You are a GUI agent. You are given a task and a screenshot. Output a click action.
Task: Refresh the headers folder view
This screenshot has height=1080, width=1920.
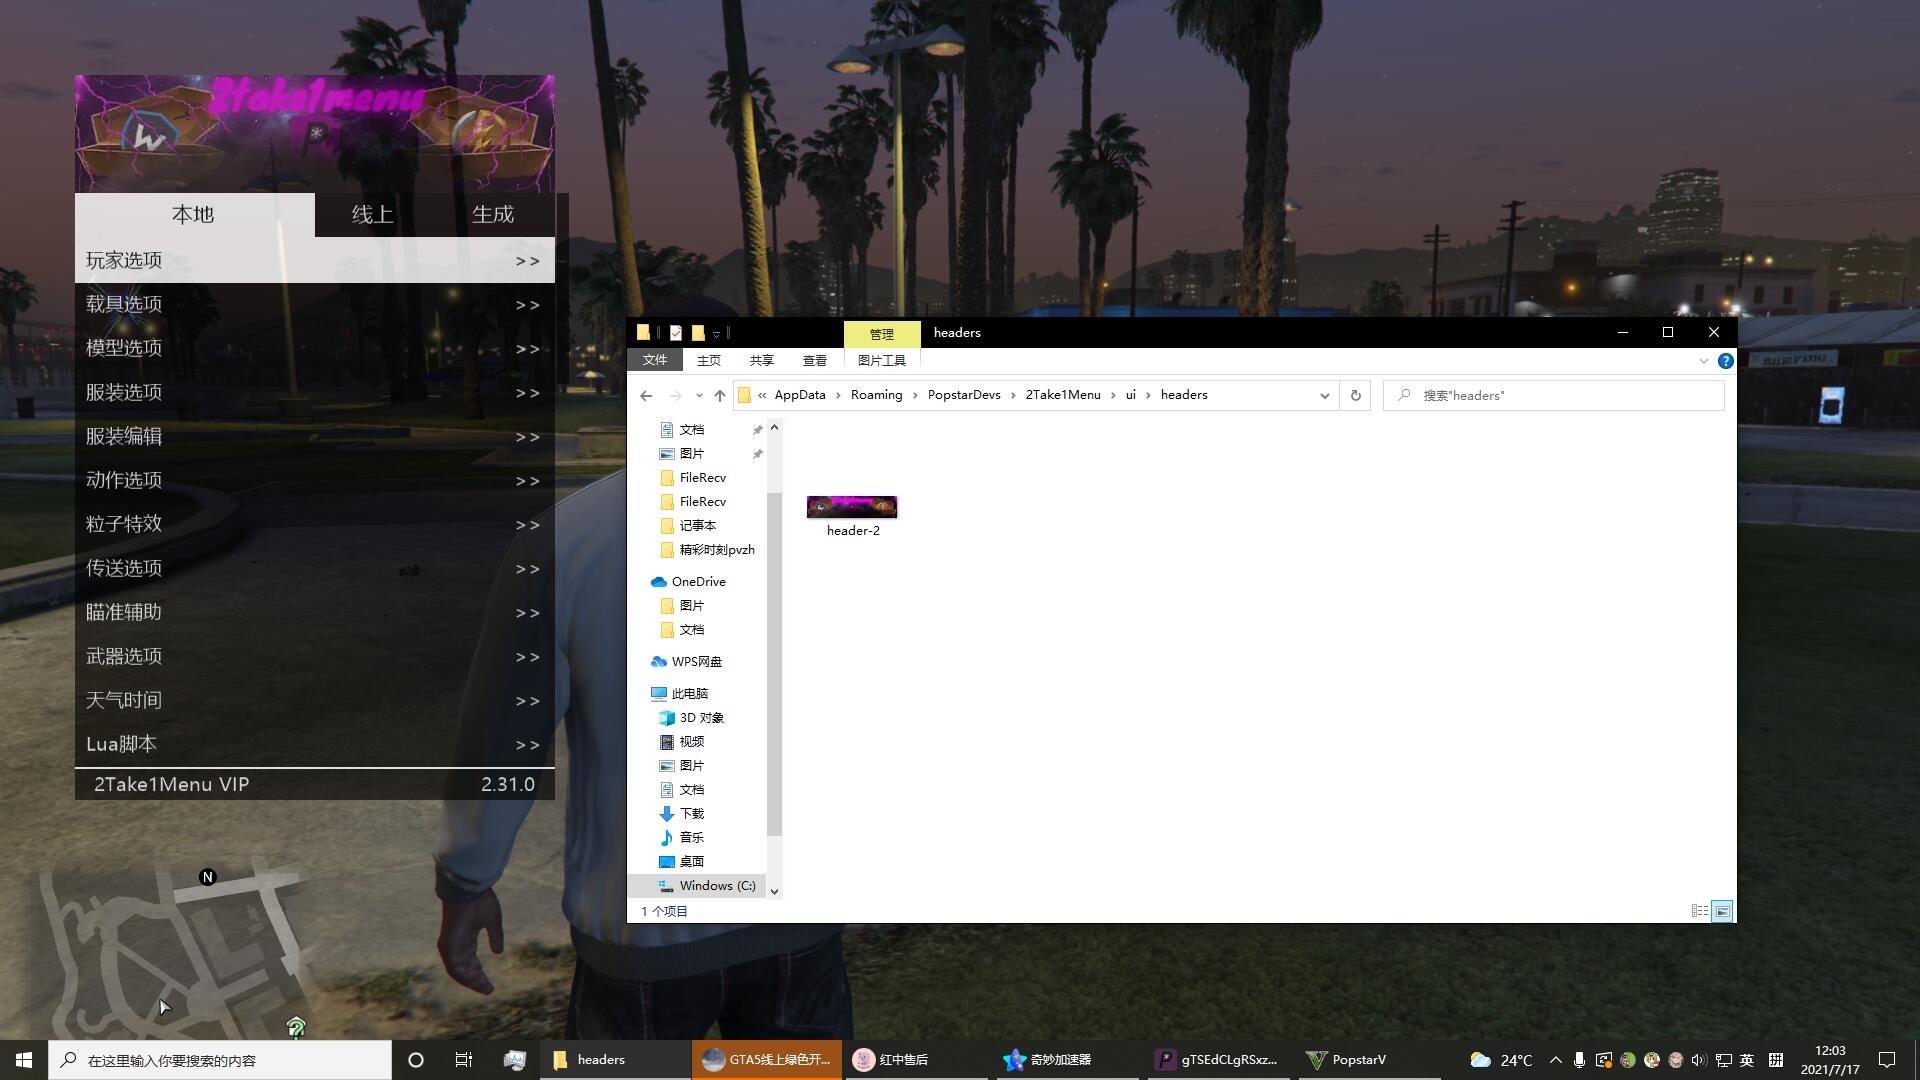pyautogui.click(x=1356, y=395)
